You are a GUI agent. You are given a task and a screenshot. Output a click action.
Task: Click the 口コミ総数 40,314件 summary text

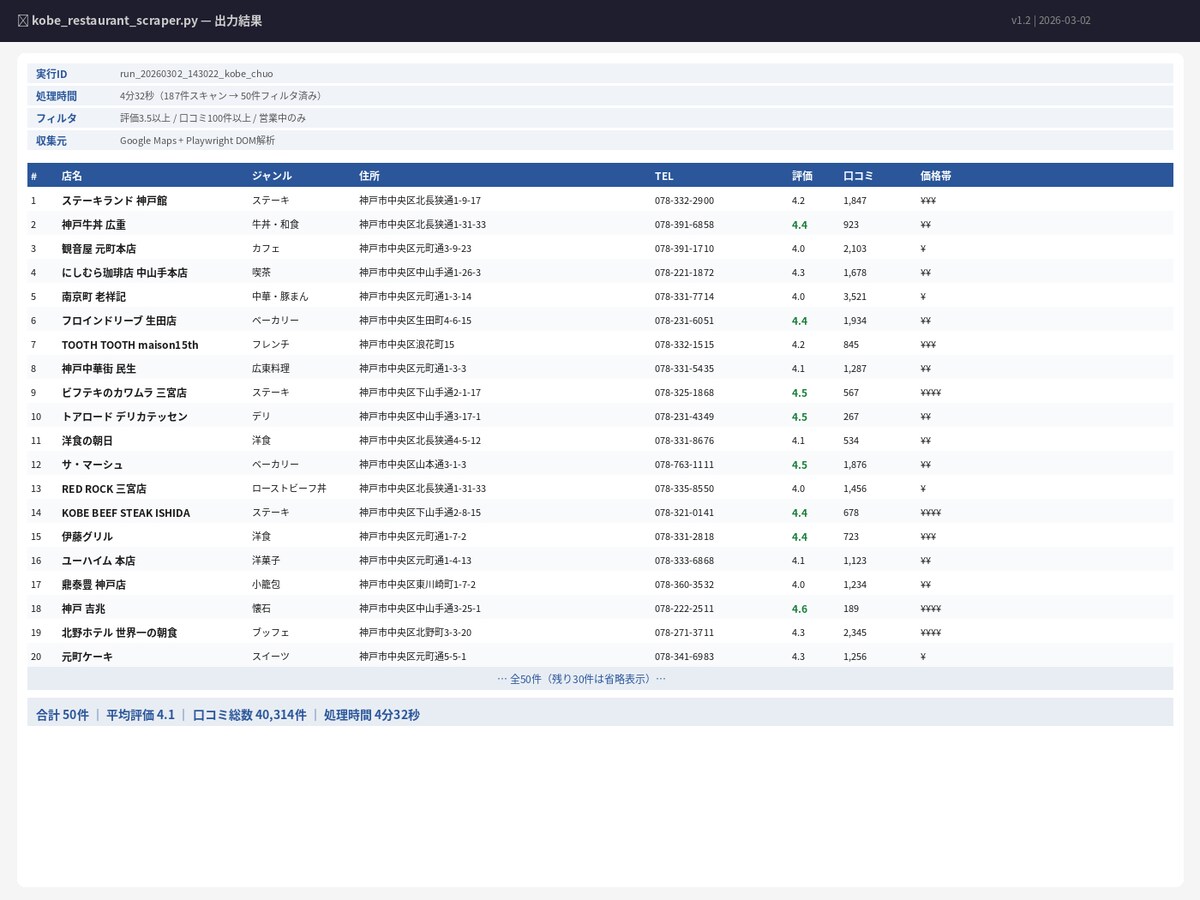click(249, 715)
